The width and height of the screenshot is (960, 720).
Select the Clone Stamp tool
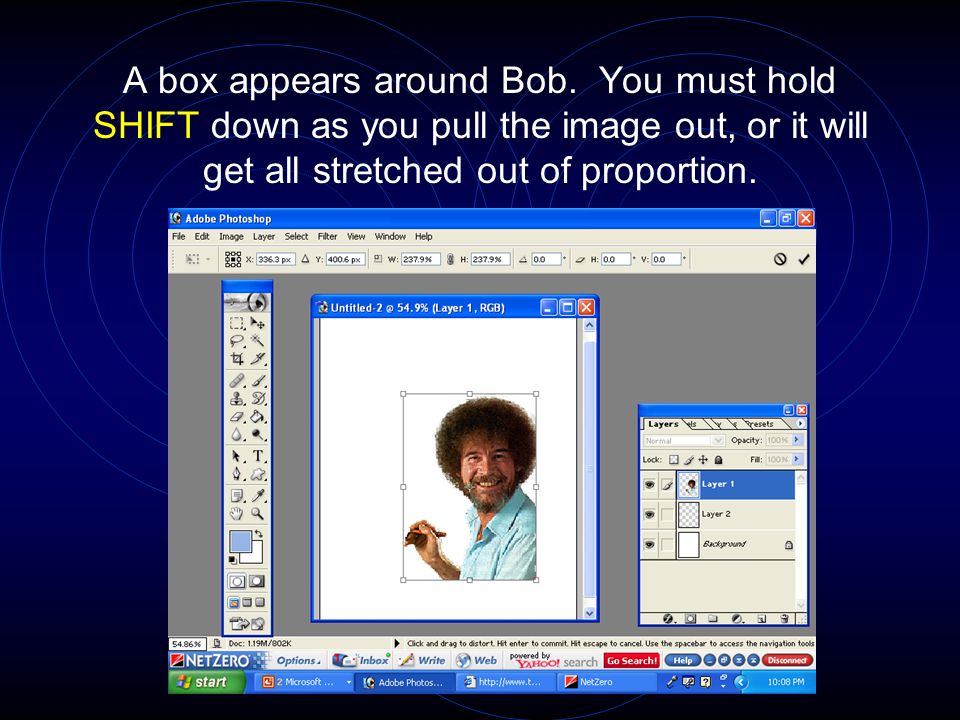(x=238, y=399)
